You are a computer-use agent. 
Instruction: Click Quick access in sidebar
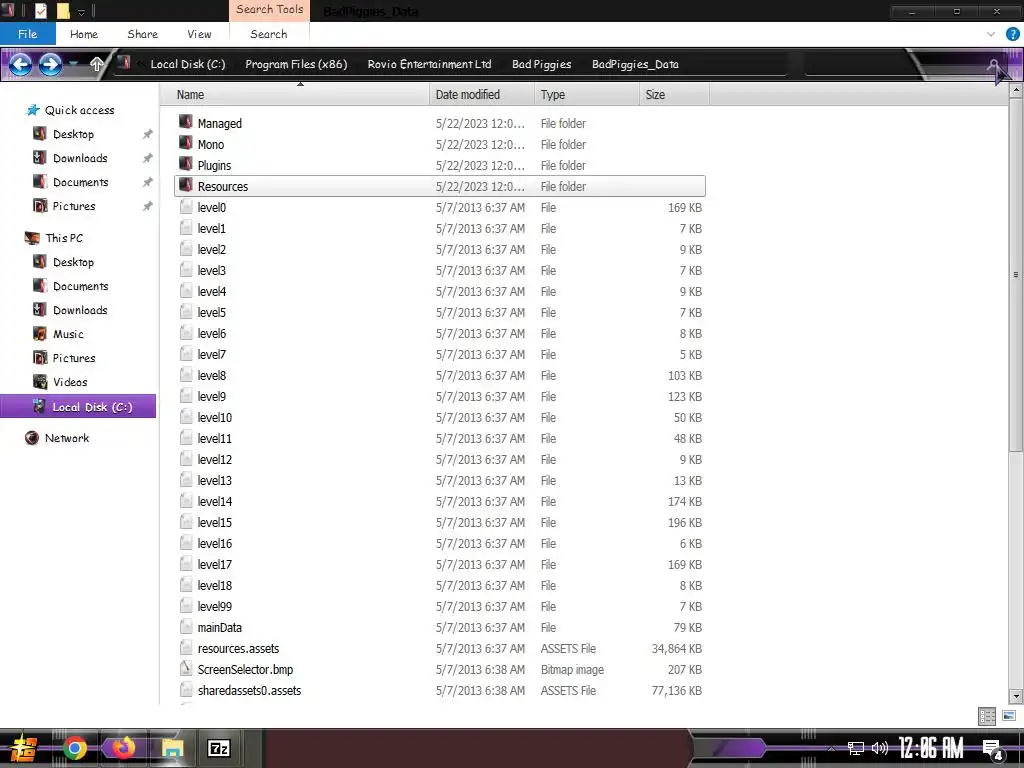point(79,110)
